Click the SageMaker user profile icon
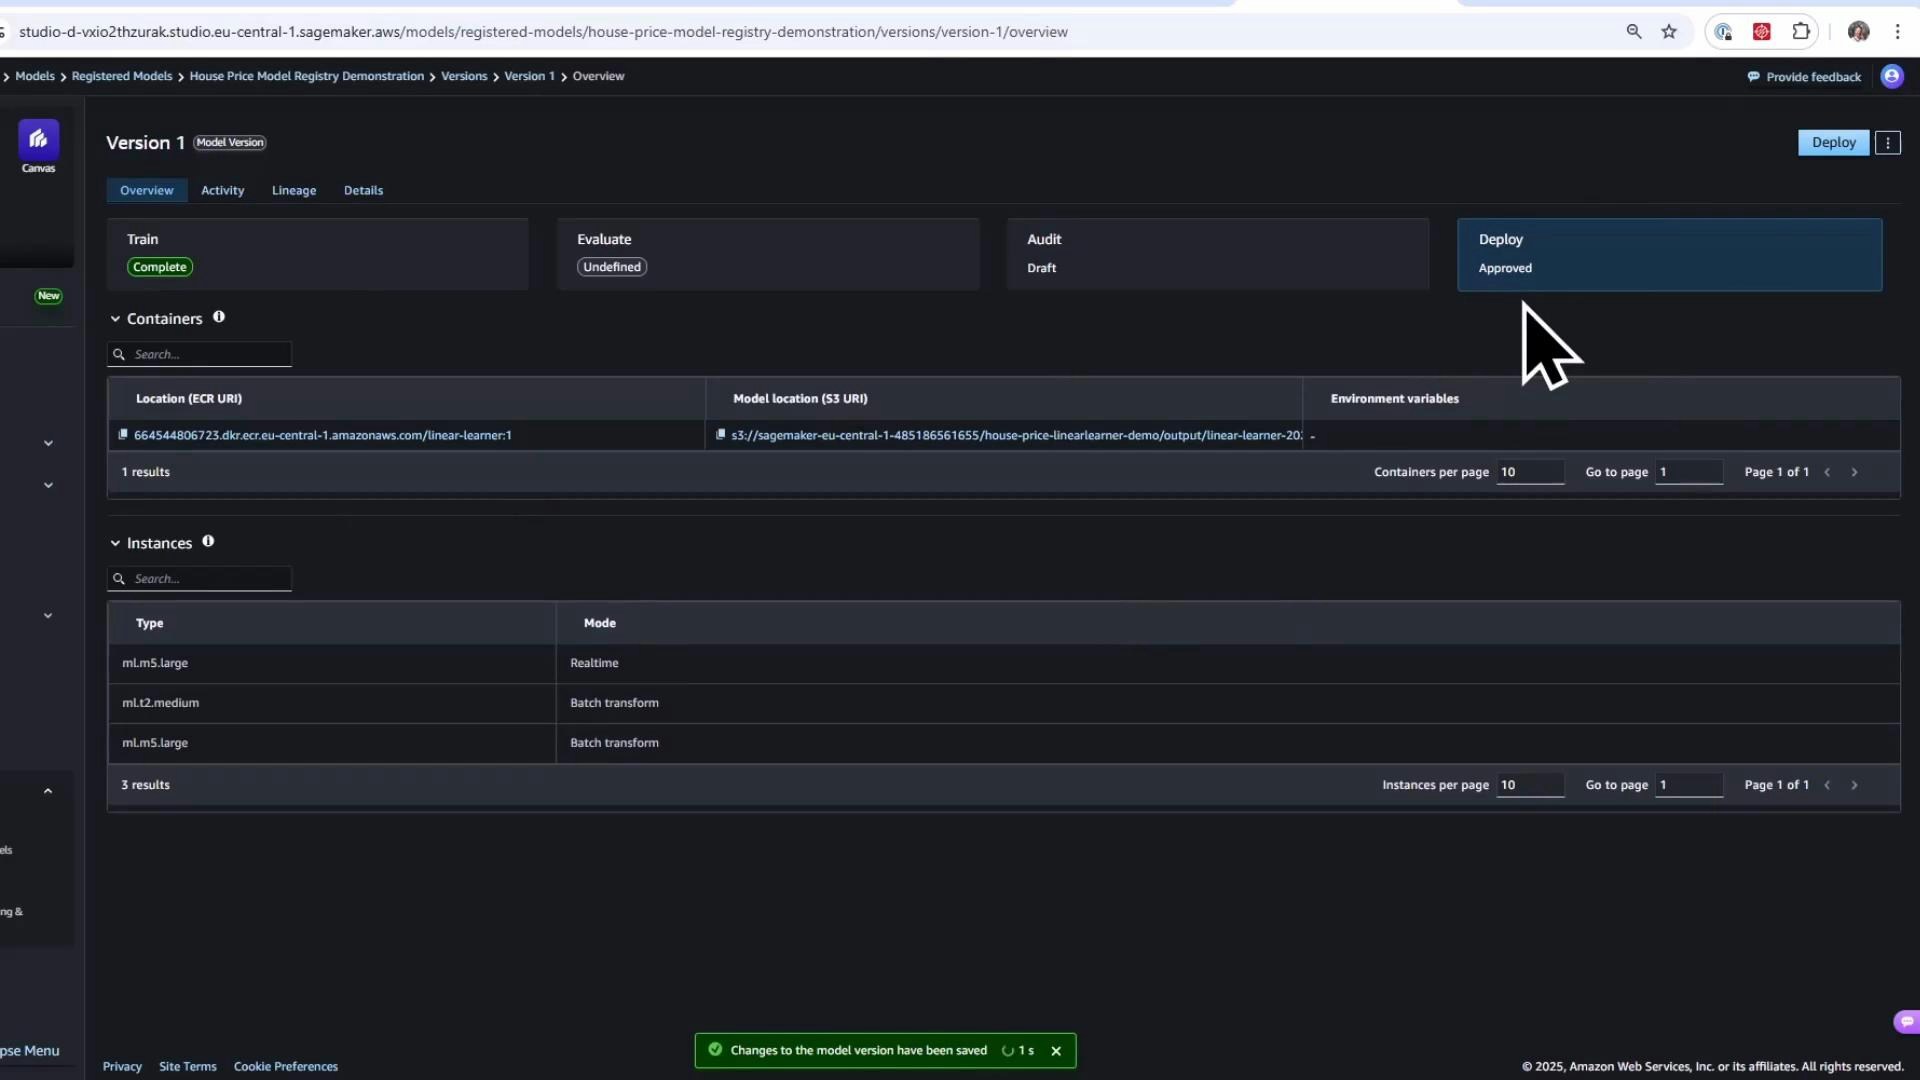This screenshot has width=1920, height=1080. (1892, 77)
